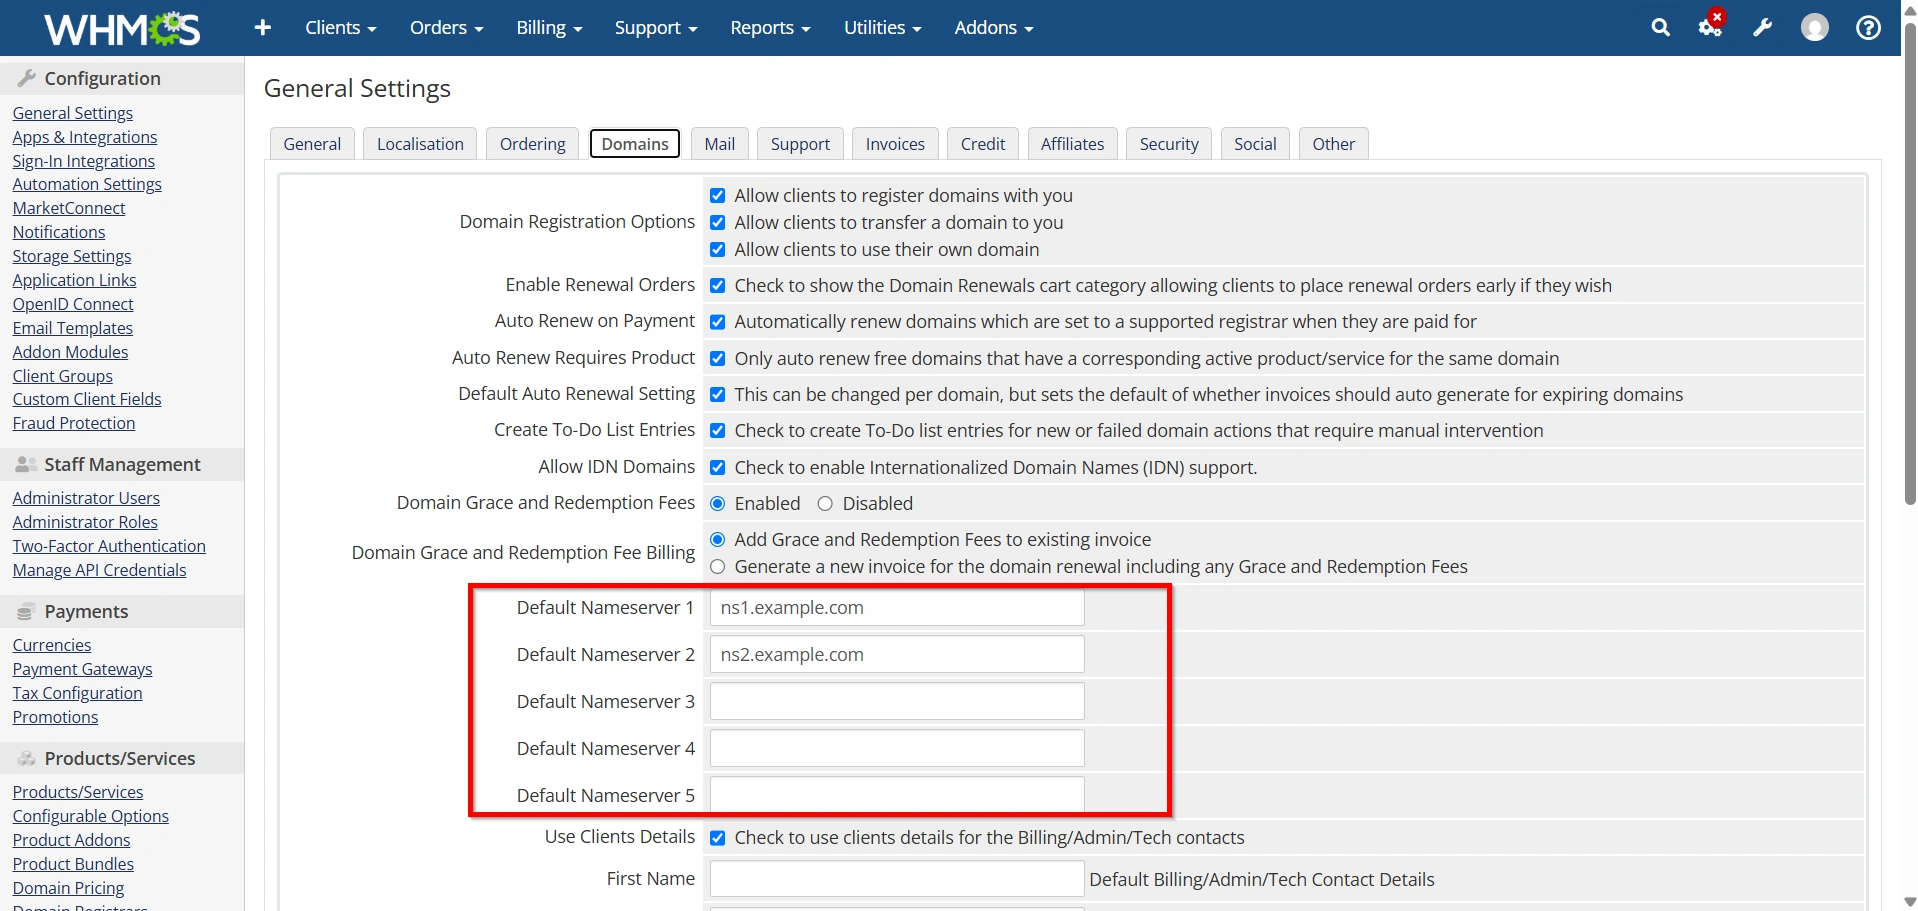1918x911 pixels.
Task: Open the Reports dropdown menu
Action: click(x=770, y=28)
